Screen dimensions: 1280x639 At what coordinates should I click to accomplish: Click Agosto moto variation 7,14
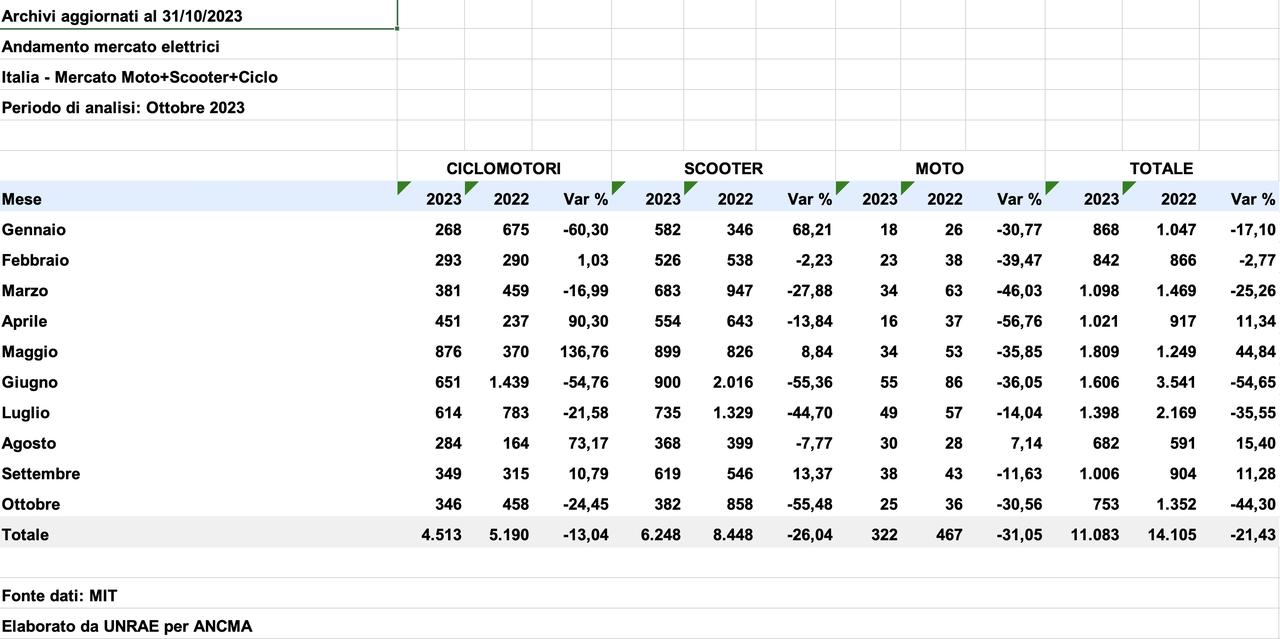tap(1026, 443)
